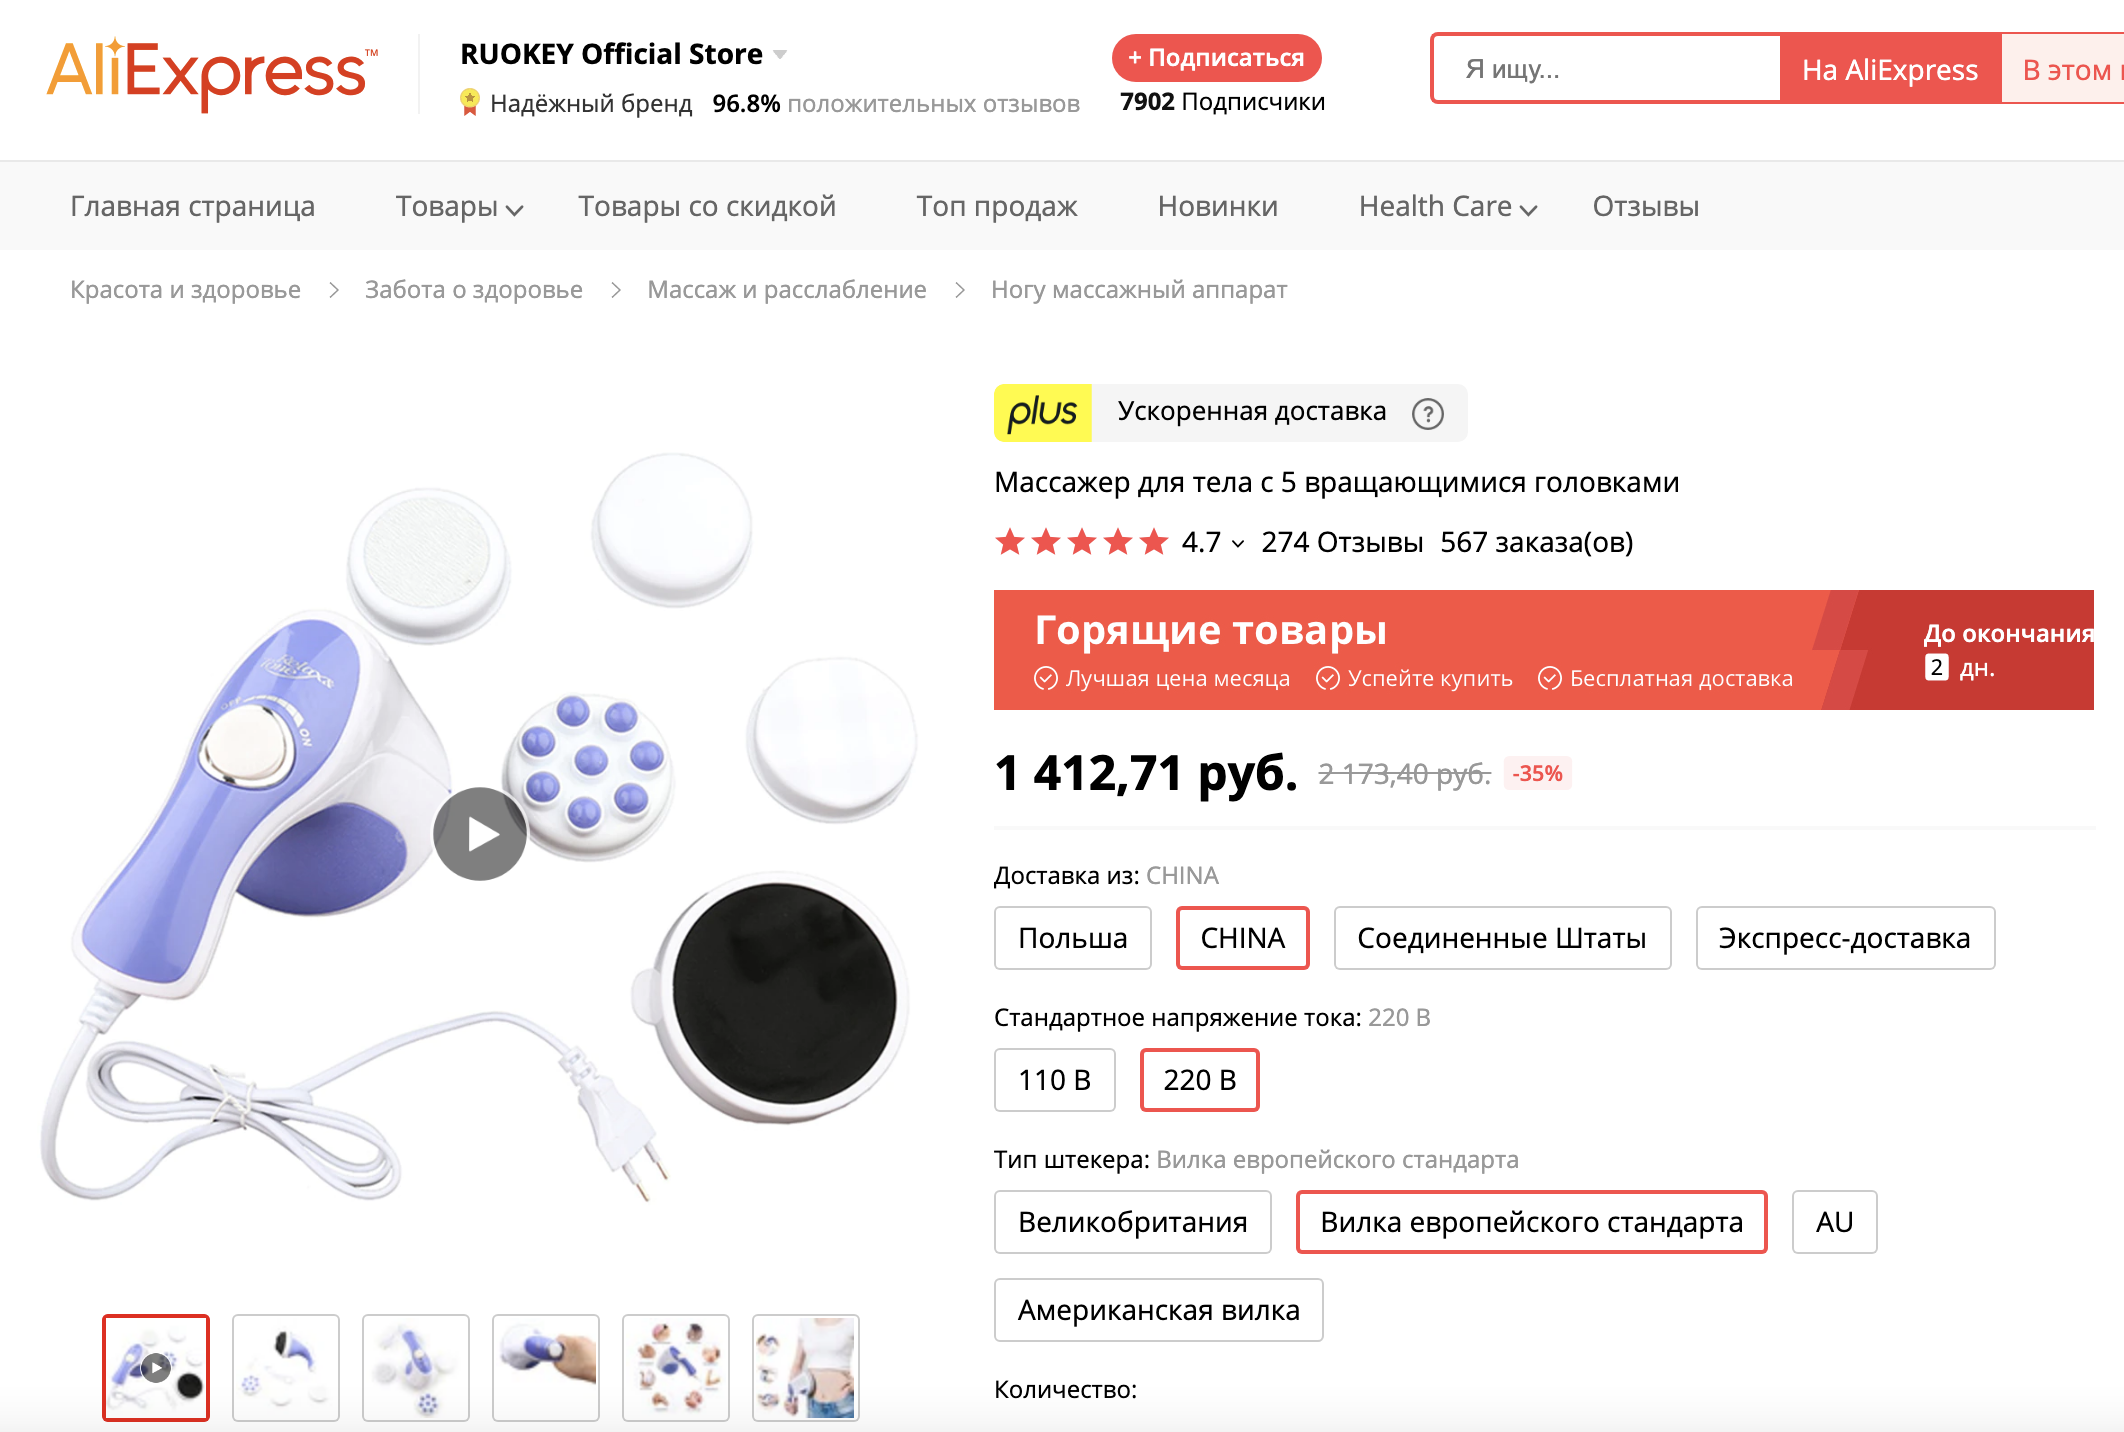The width and height of the screenshot is (2124, 1432).
Task: Click the yellow plus badge
Action: coord(1042,413)
